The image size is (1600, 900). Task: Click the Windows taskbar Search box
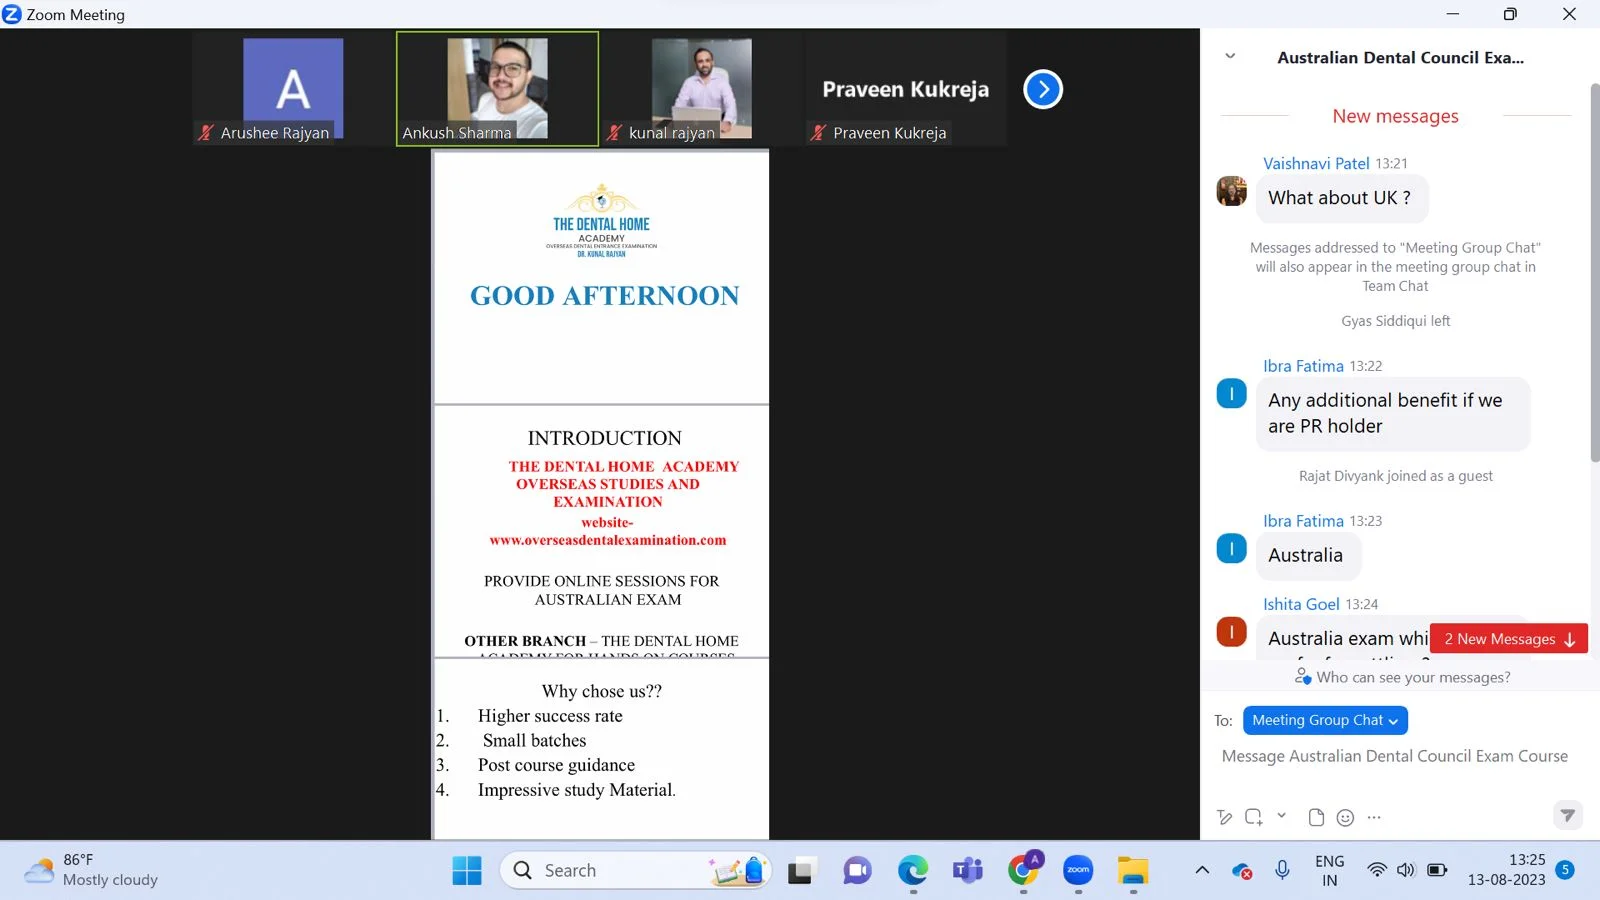click(636, 871)
